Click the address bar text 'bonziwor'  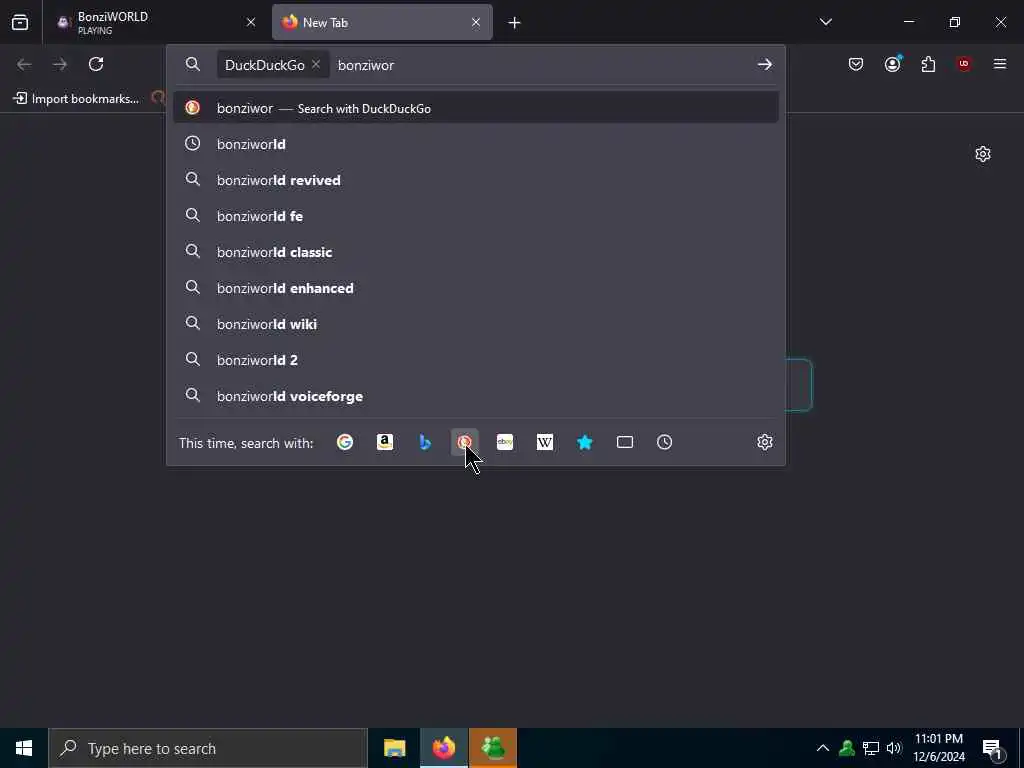click(366, 65)
